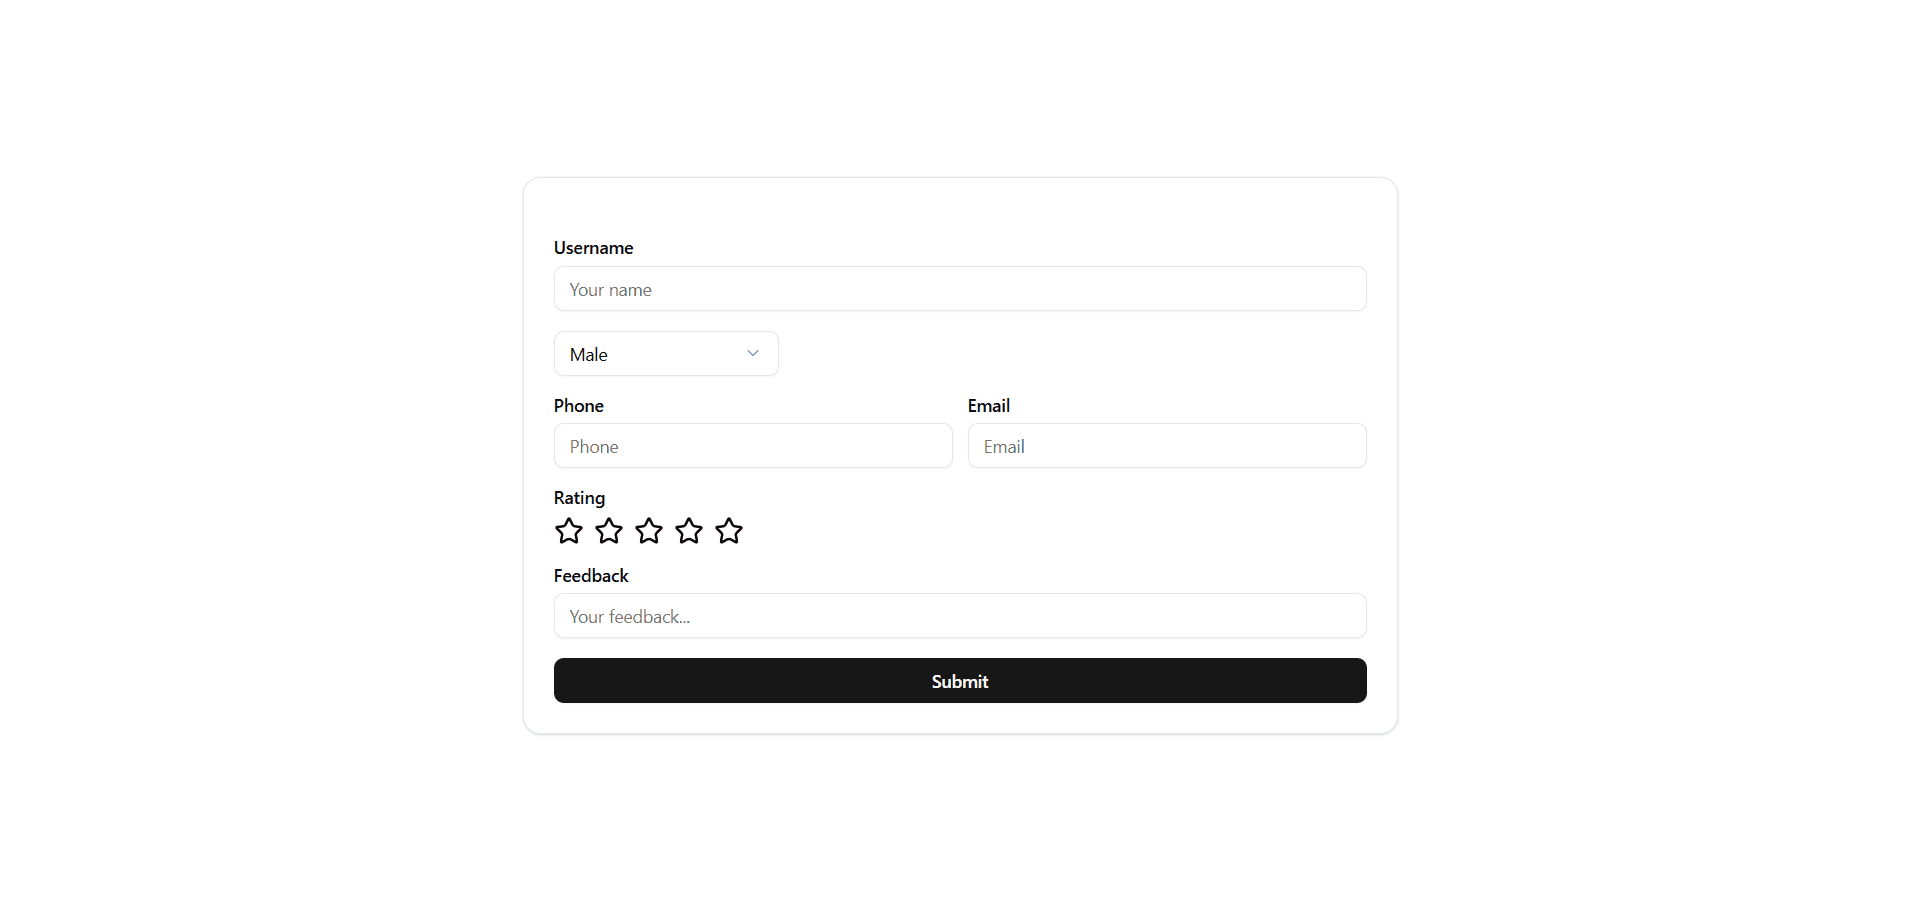Open the Male gender dropdown
Image resolution: width=1916 pixels, height=911 pixels.
[x=666, y=354]
